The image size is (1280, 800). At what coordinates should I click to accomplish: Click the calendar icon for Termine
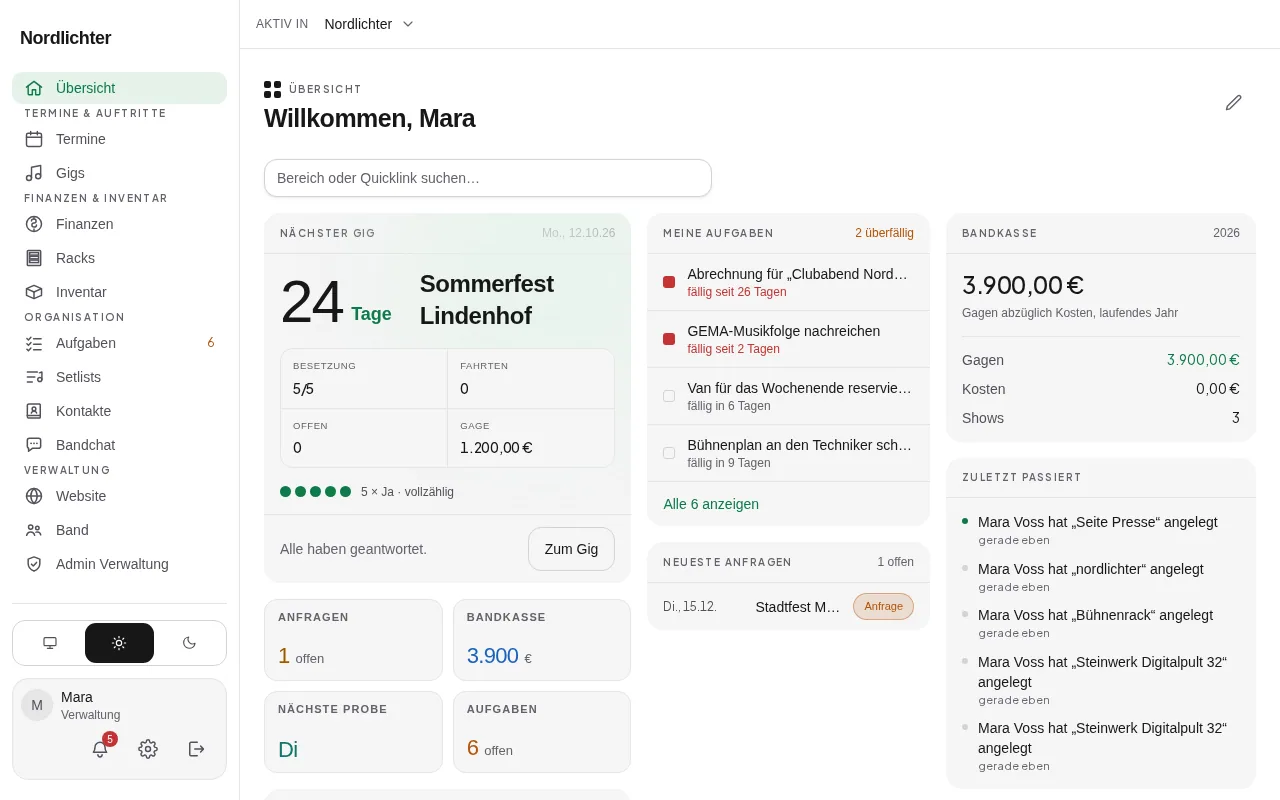click(34, 139)
